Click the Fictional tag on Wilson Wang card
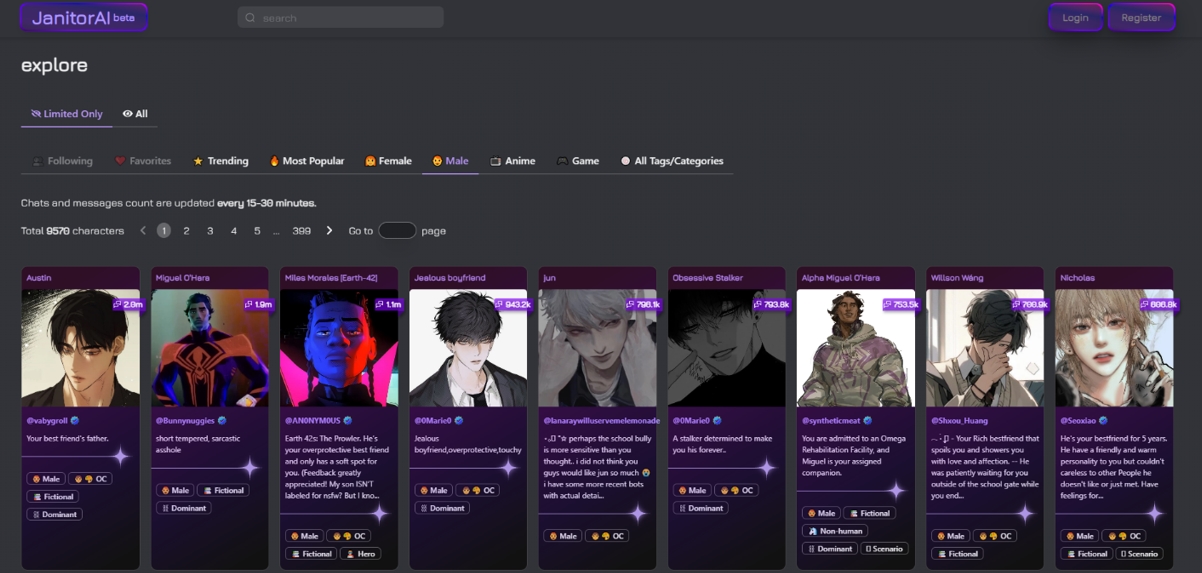 [x=959, y=554]
